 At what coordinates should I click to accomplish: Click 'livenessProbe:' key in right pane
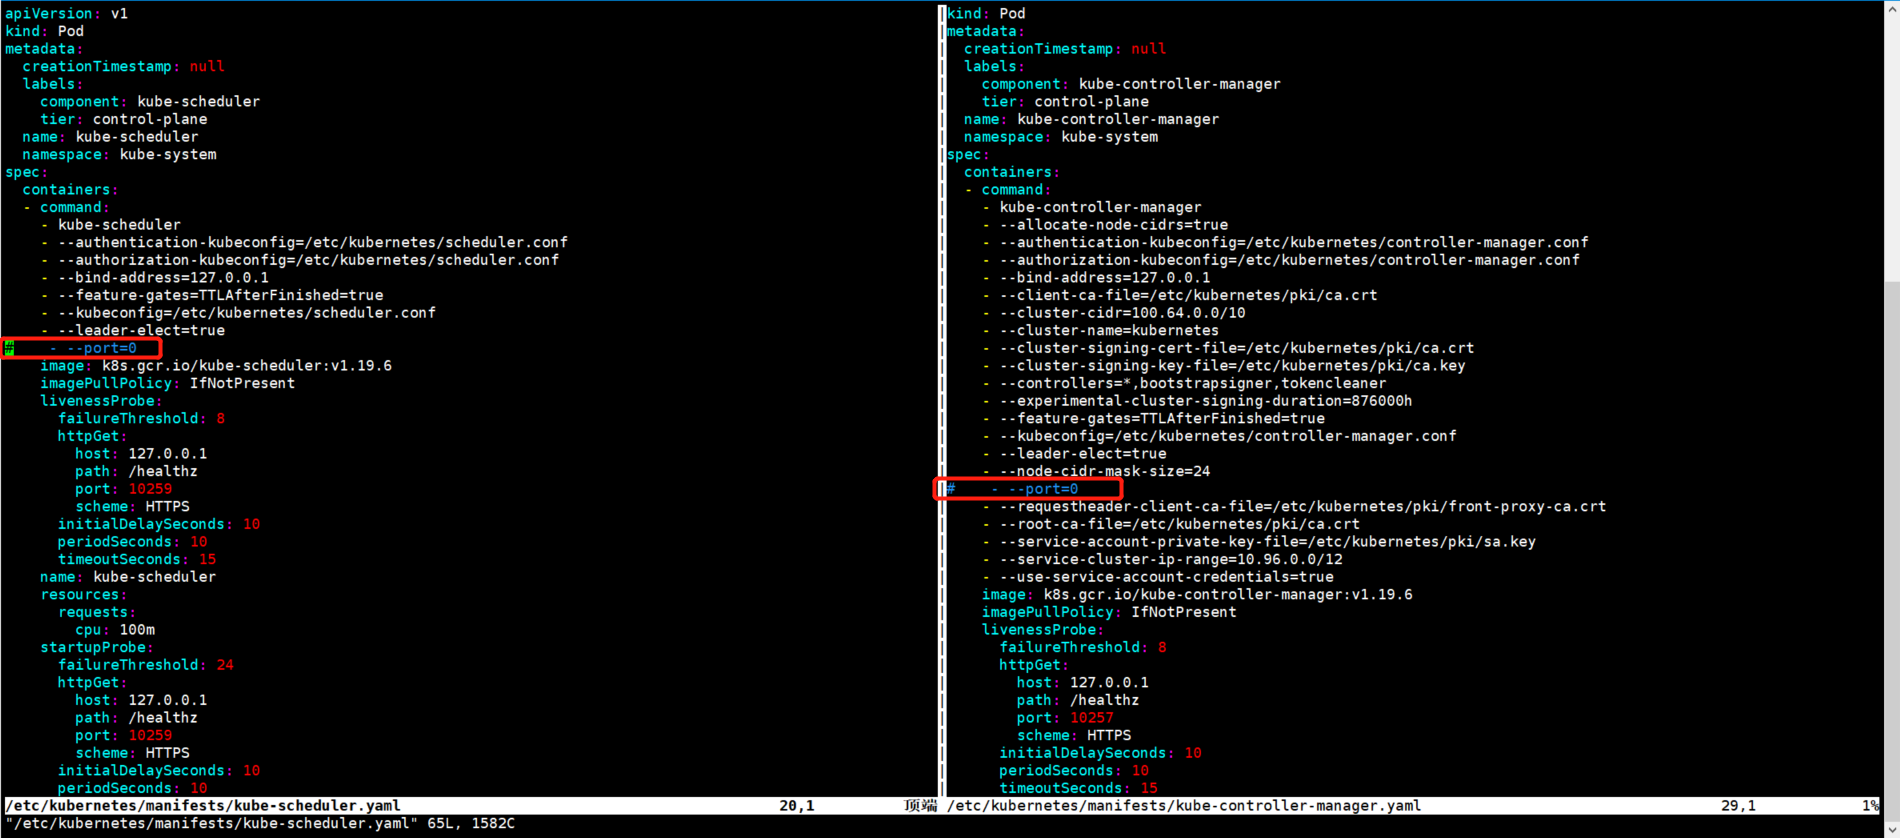(x=1043, y=629)
